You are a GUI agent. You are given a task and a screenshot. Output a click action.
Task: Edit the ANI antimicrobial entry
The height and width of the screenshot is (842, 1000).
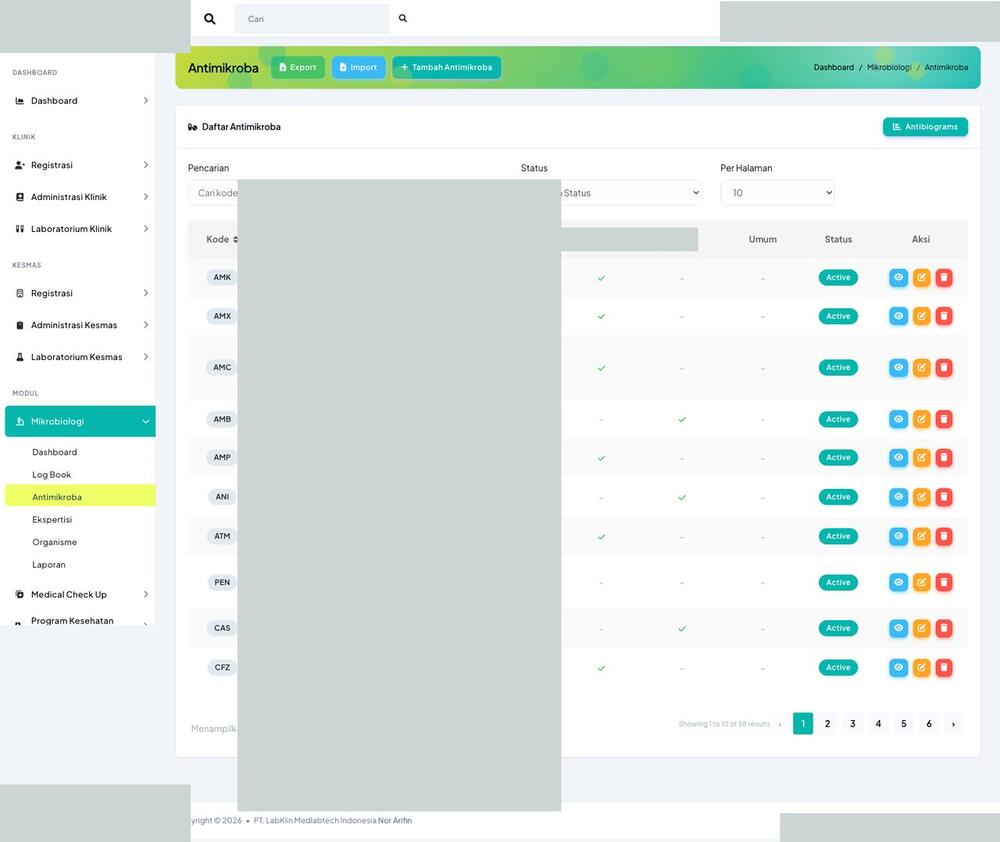[x=921, y=497]
